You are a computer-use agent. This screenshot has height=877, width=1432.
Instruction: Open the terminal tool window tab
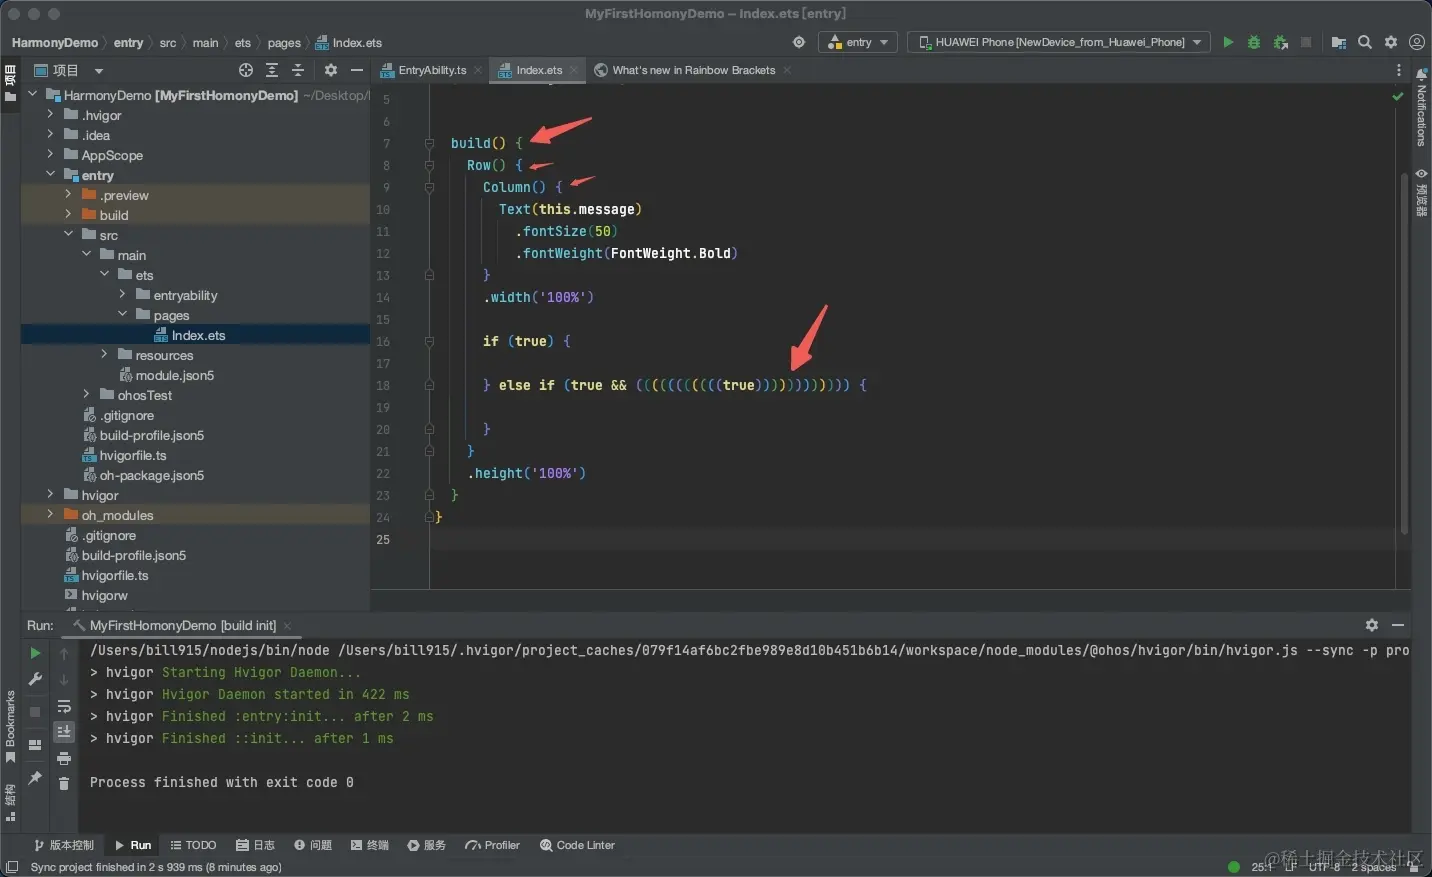point(370,845)
